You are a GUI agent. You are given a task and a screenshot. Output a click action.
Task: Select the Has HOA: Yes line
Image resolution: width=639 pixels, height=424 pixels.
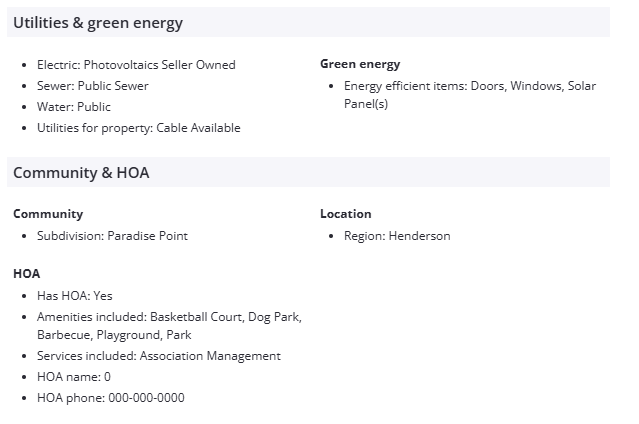click(75, 296)
